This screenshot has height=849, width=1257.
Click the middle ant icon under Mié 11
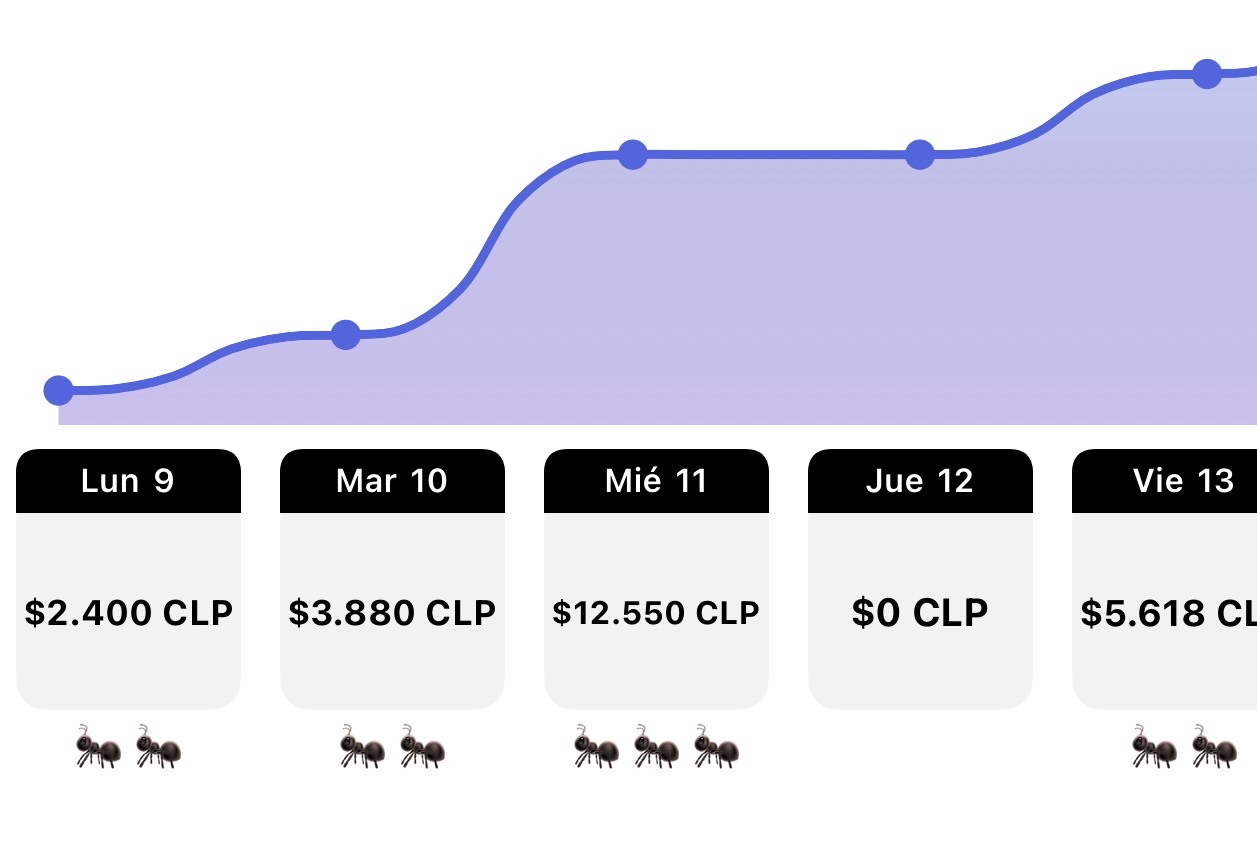(656, 747)
